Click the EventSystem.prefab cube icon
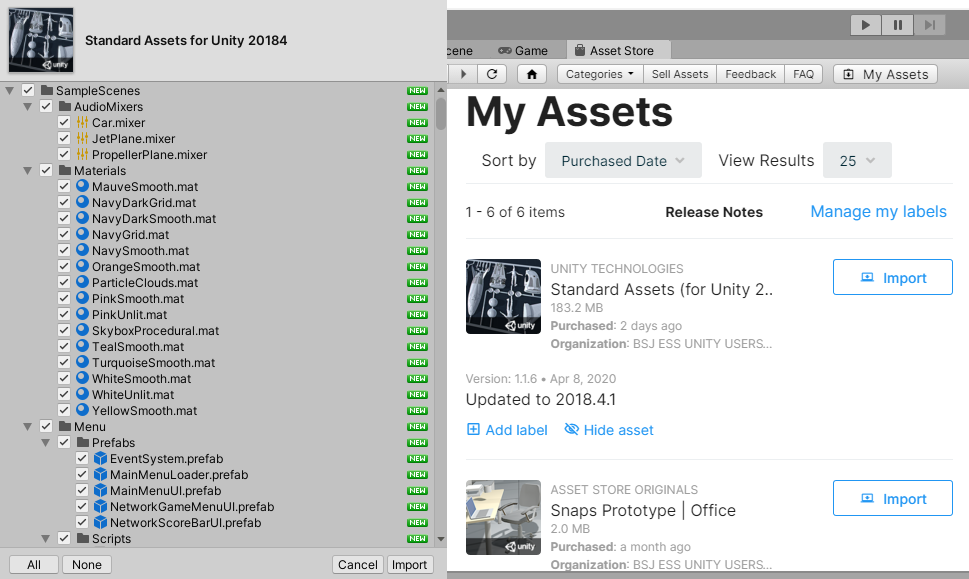This screenshot has height=579, width=969. 100,459
